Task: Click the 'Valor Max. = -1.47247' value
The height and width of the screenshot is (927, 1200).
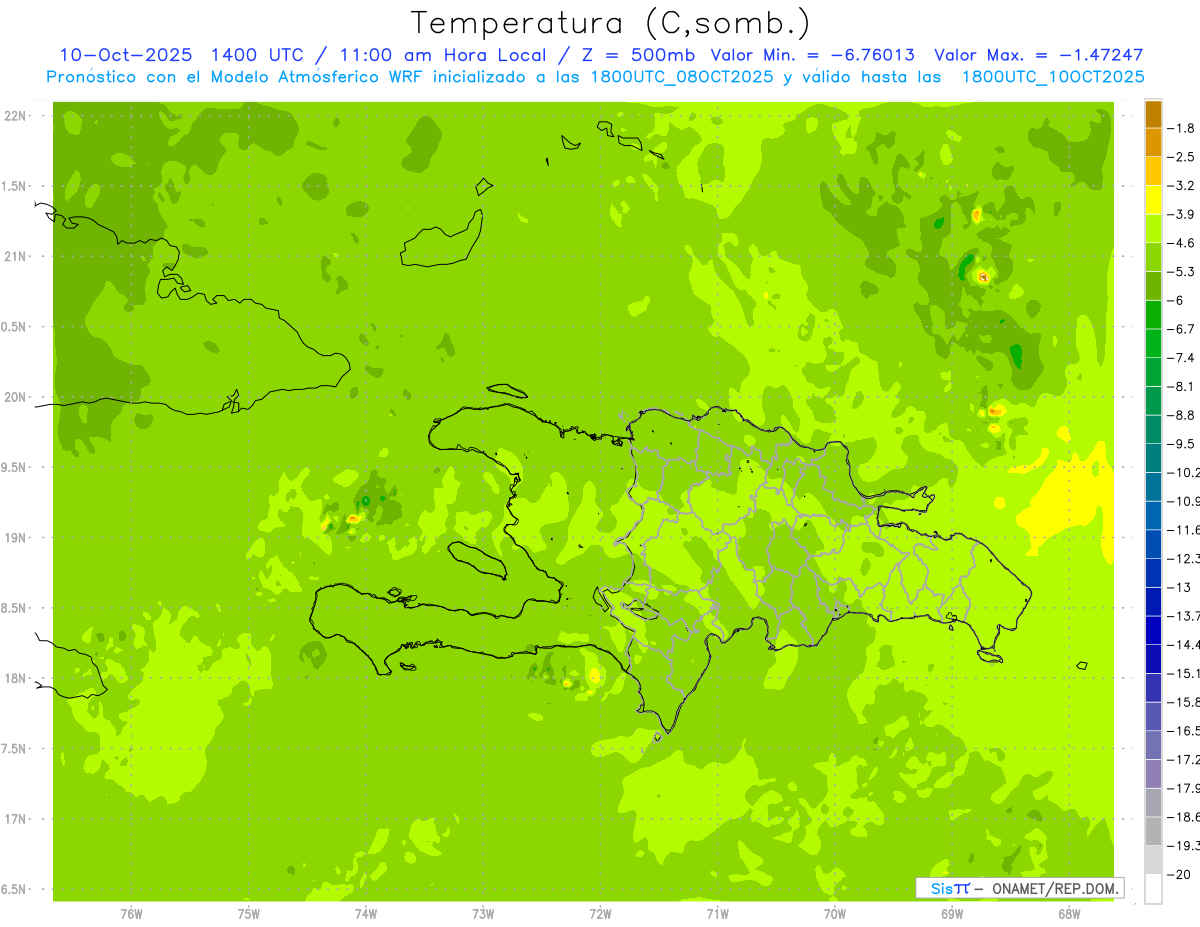Action: click(x=1039, y=55)
